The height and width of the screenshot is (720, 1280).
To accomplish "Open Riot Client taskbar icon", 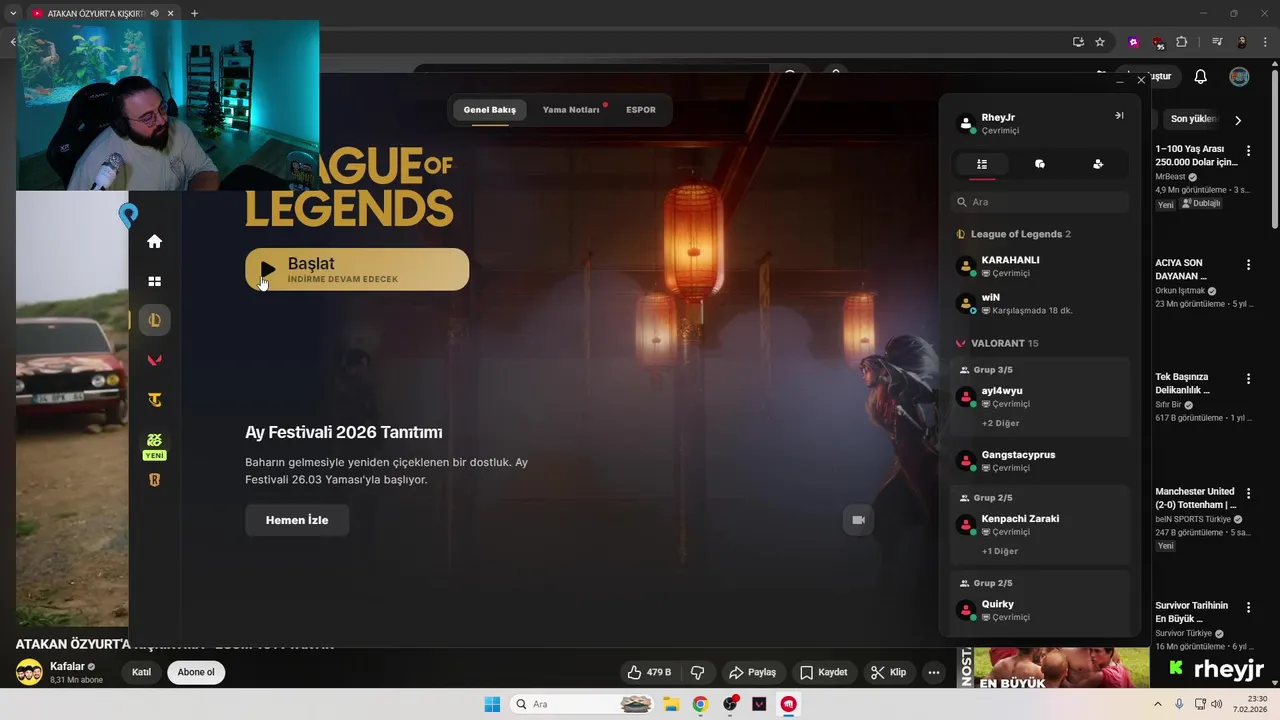I will click(x=789, y=704).
